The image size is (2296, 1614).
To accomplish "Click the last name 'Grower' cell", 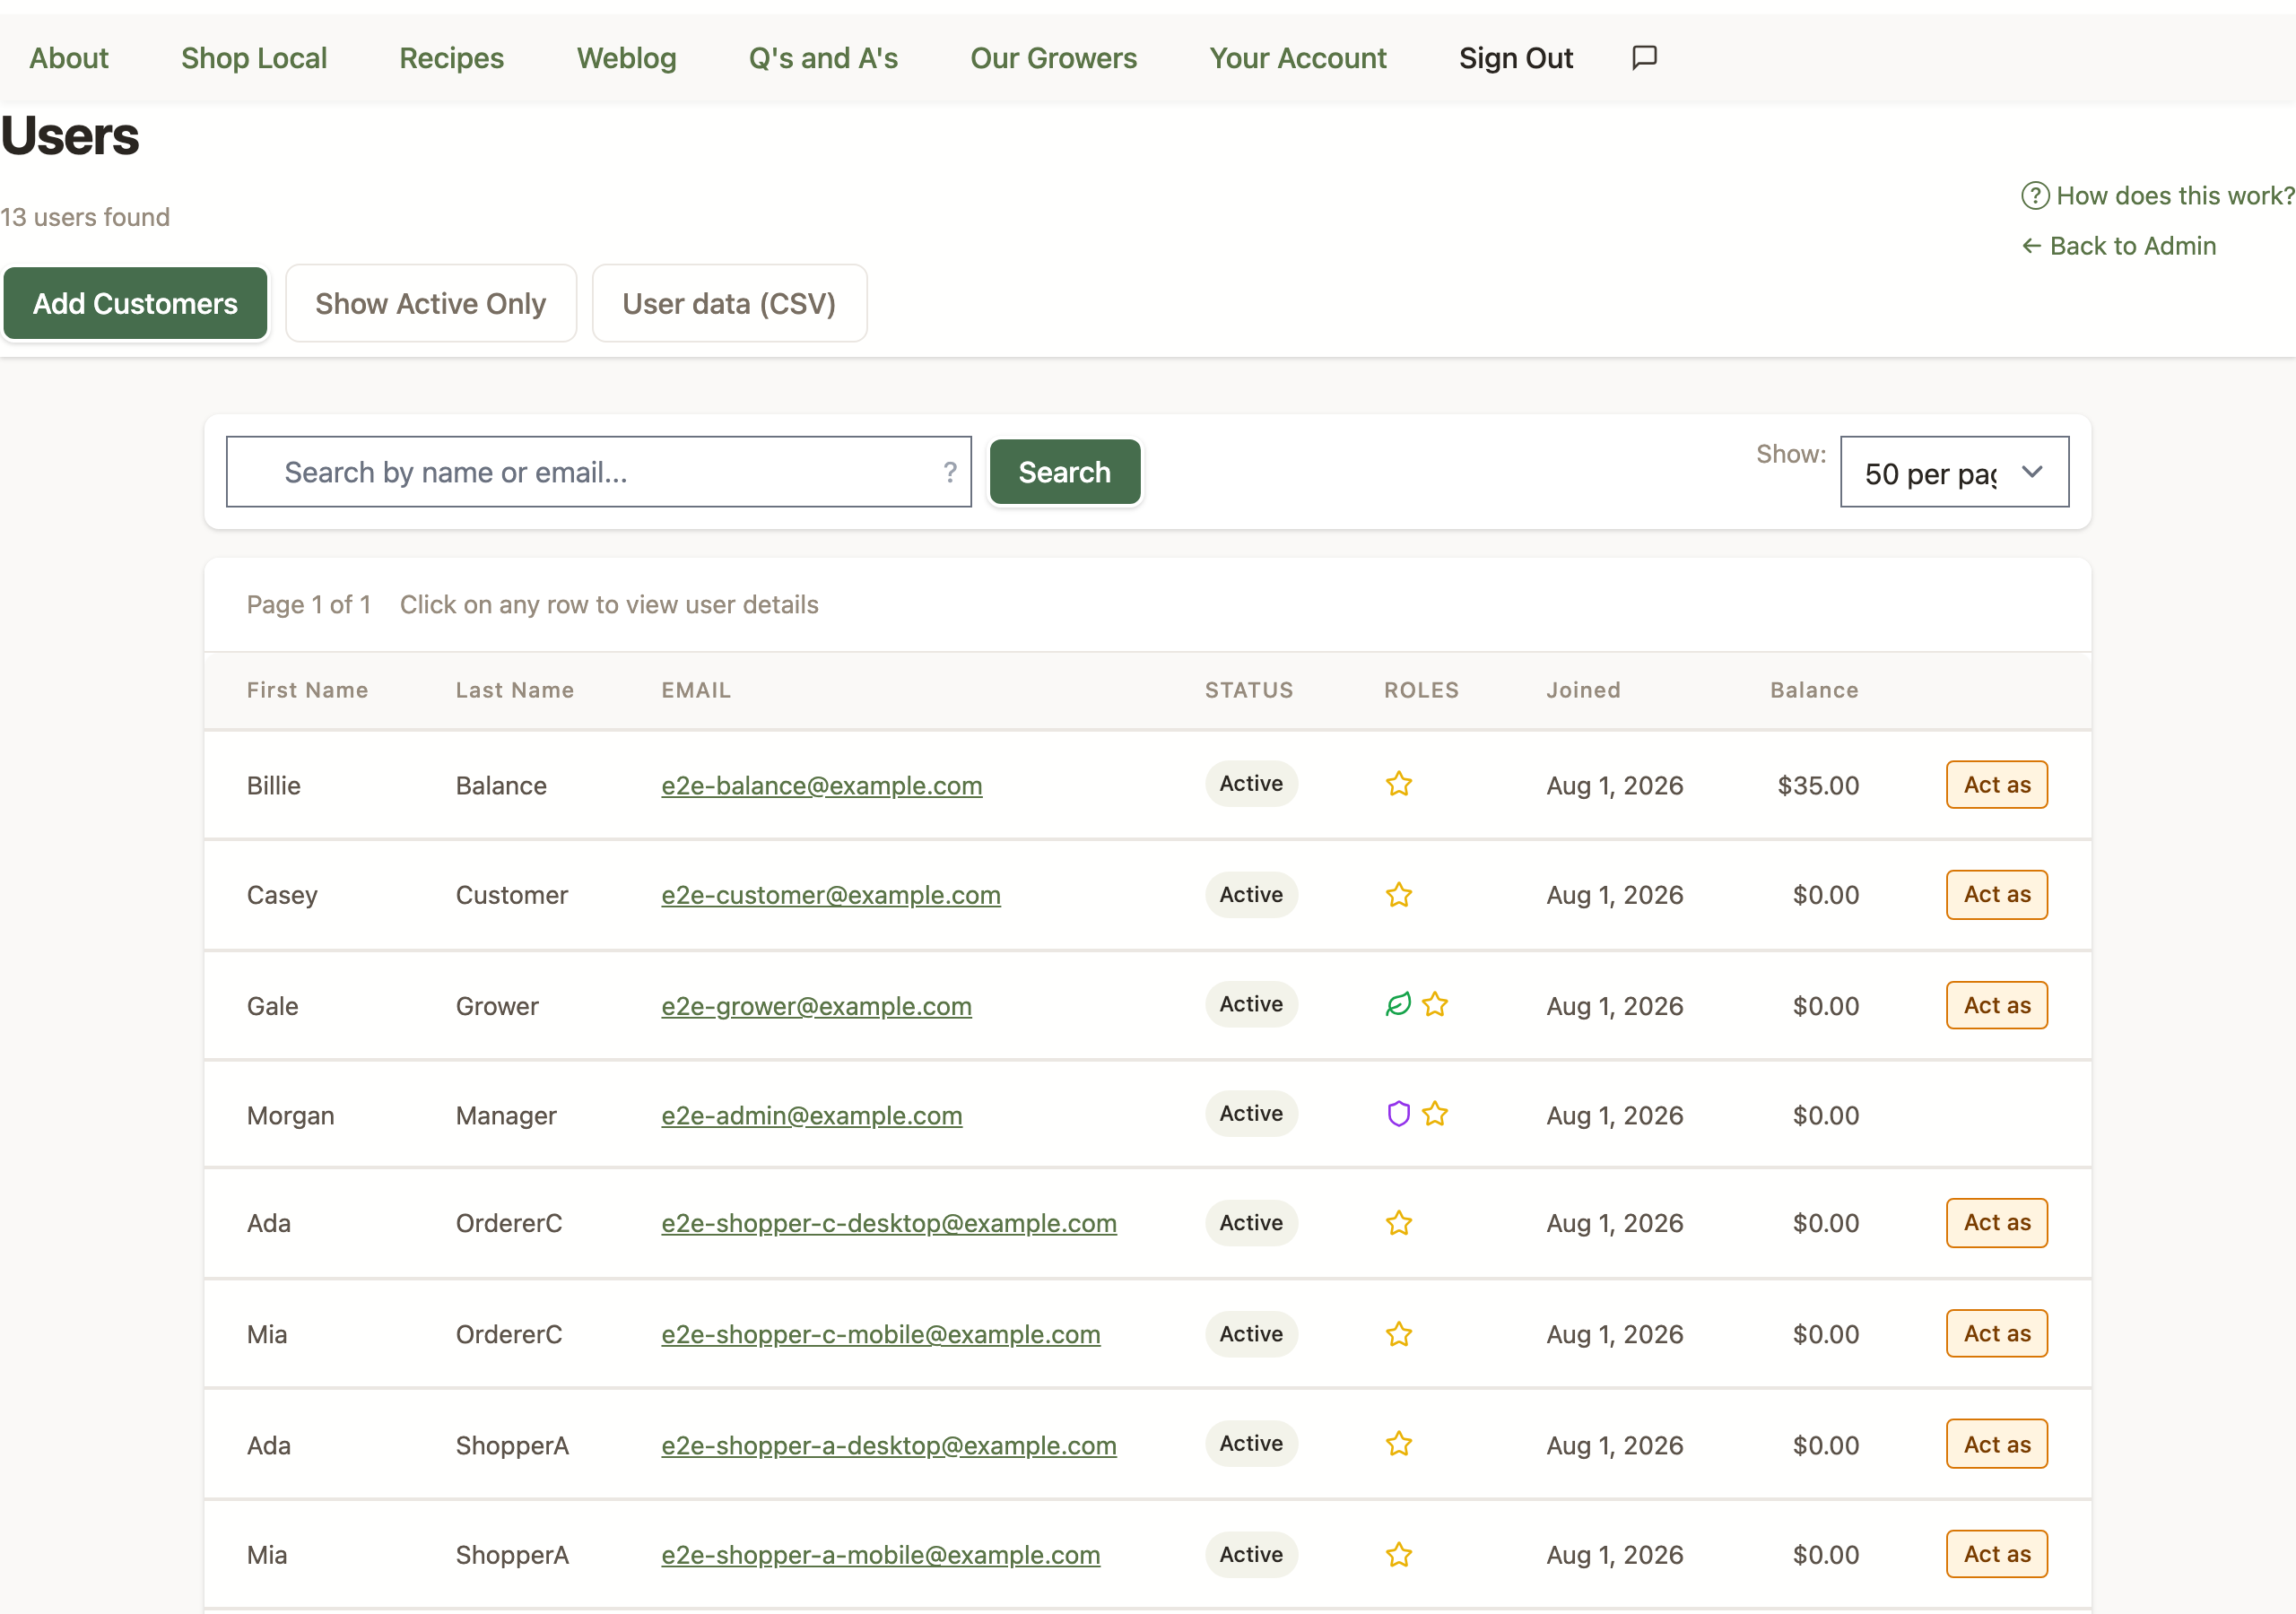I will pos(497,1006).
